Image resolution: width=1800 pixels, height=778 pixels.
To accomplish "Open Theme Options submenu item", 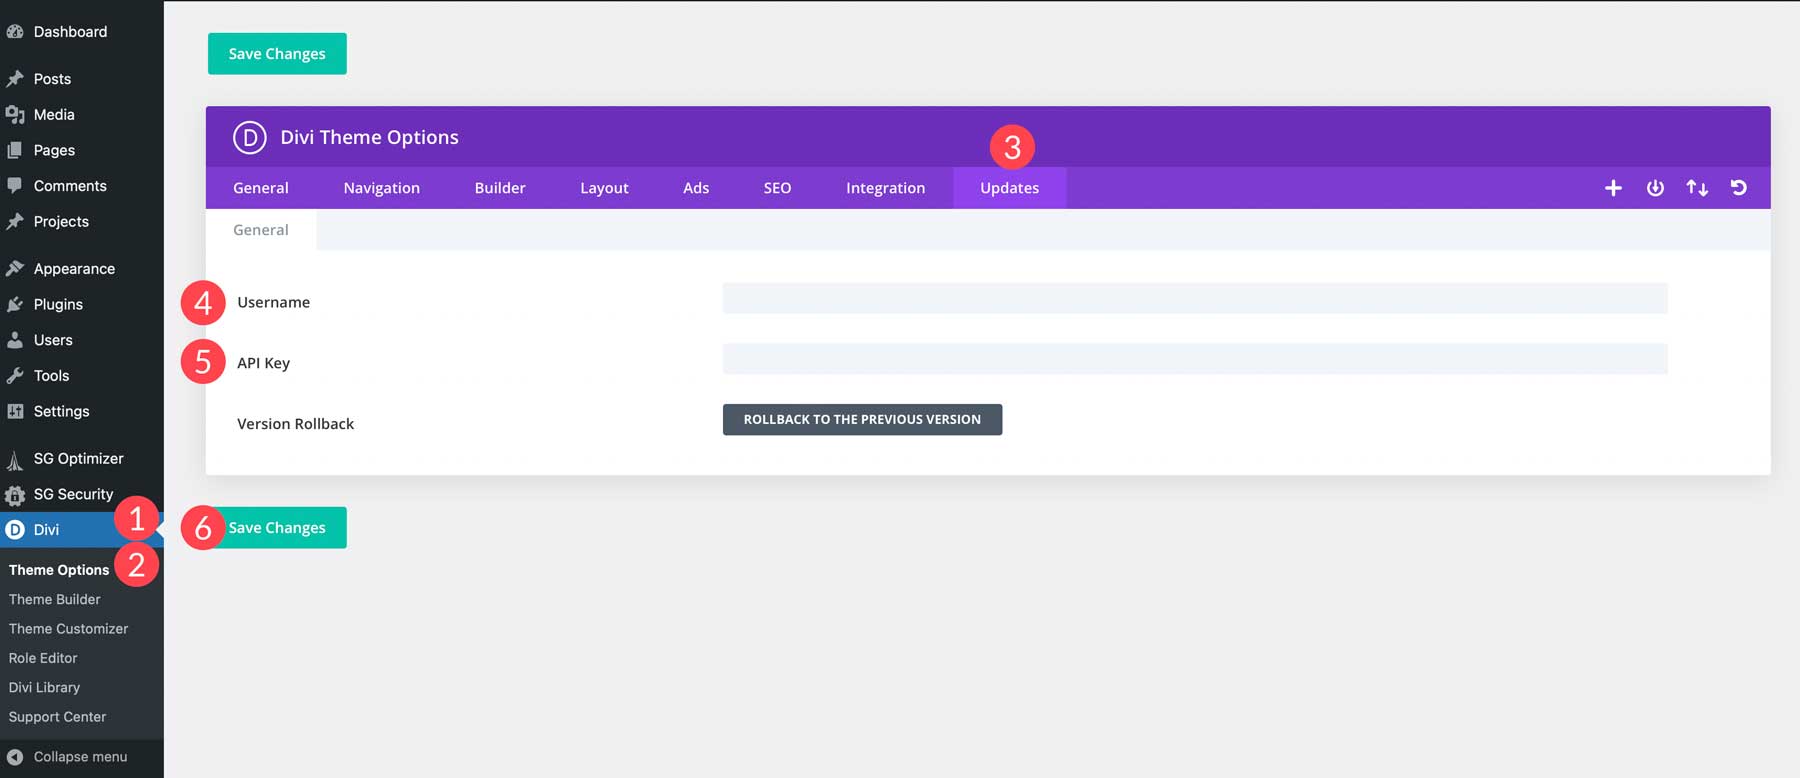I will coord(59,570).
